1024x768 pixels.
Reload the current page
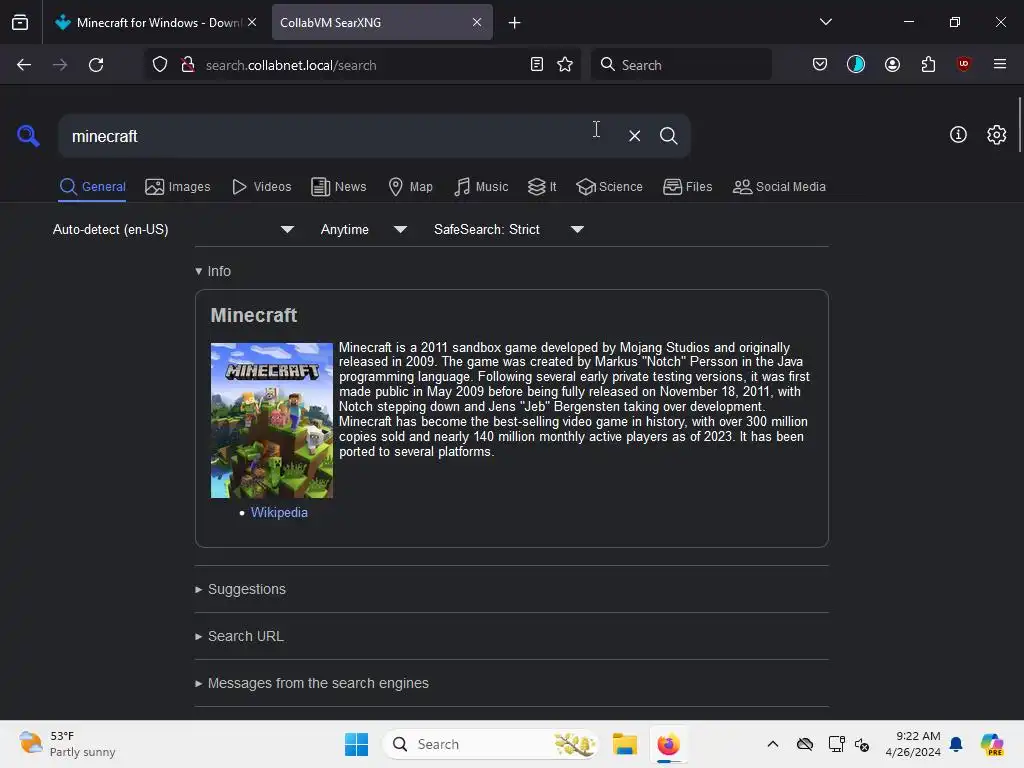[x=96, y=65]
